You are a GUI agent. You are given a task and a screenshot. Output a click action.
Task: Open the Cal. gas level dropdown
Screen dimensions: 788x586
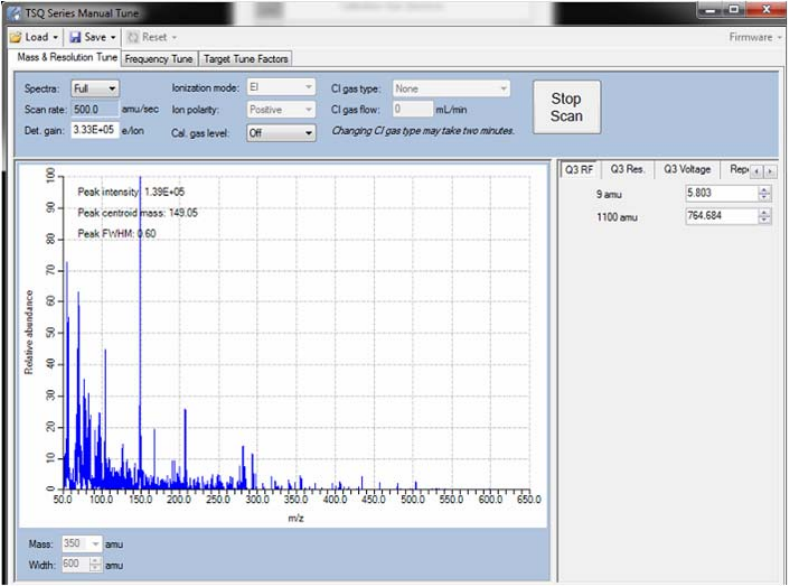[281, 131]
